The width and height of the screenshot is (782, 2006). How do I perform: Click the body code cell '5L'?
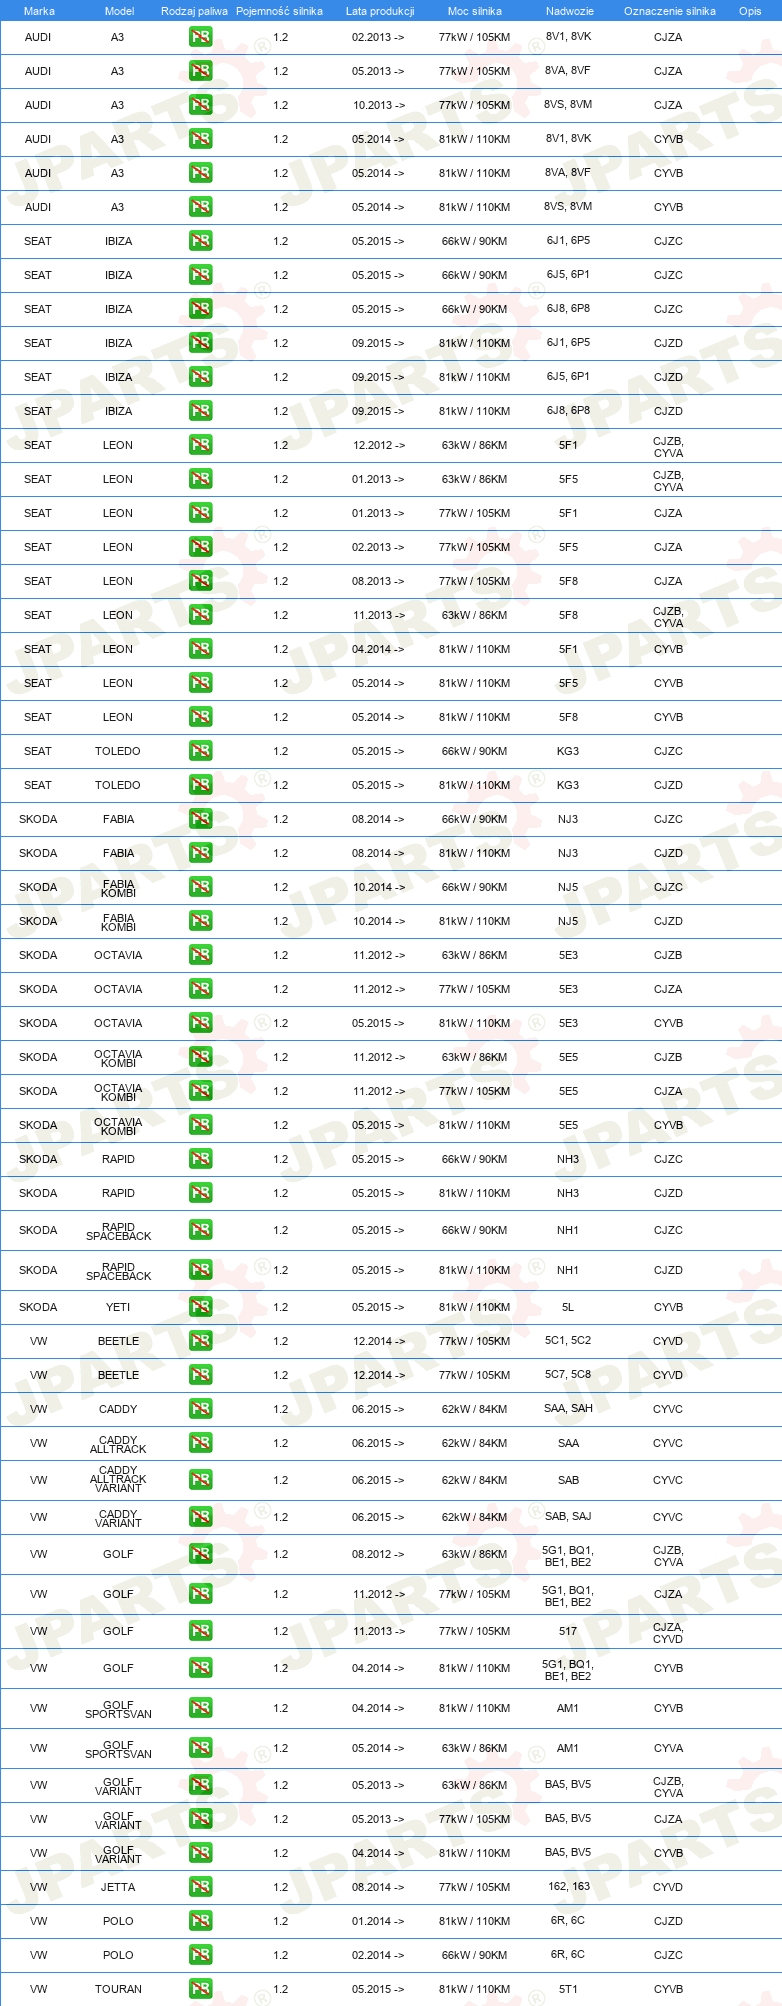point(568,1306)
